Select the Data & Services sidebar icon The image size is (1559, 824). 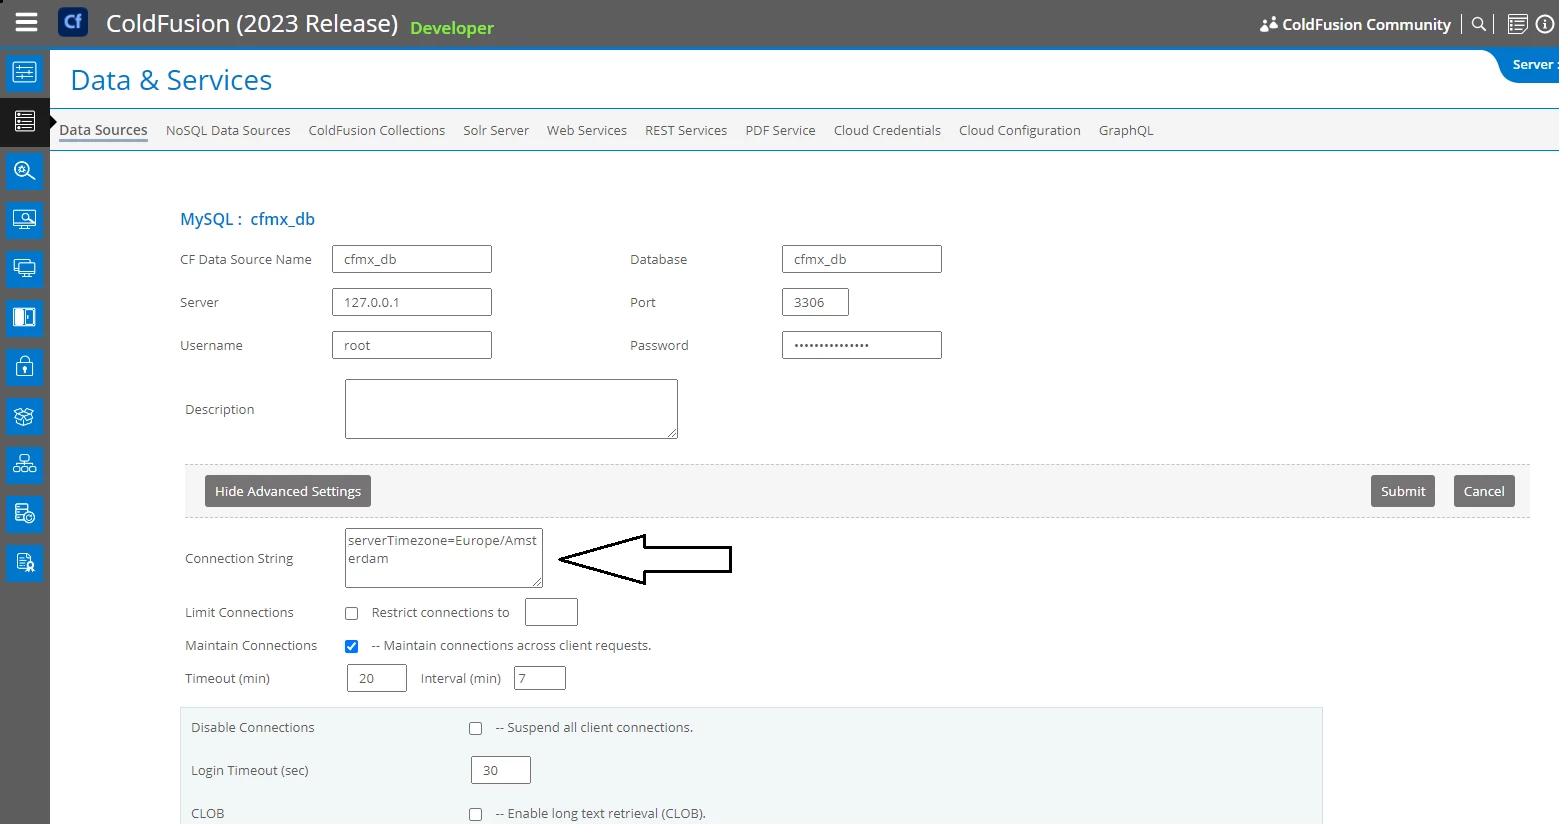point(24,121)
